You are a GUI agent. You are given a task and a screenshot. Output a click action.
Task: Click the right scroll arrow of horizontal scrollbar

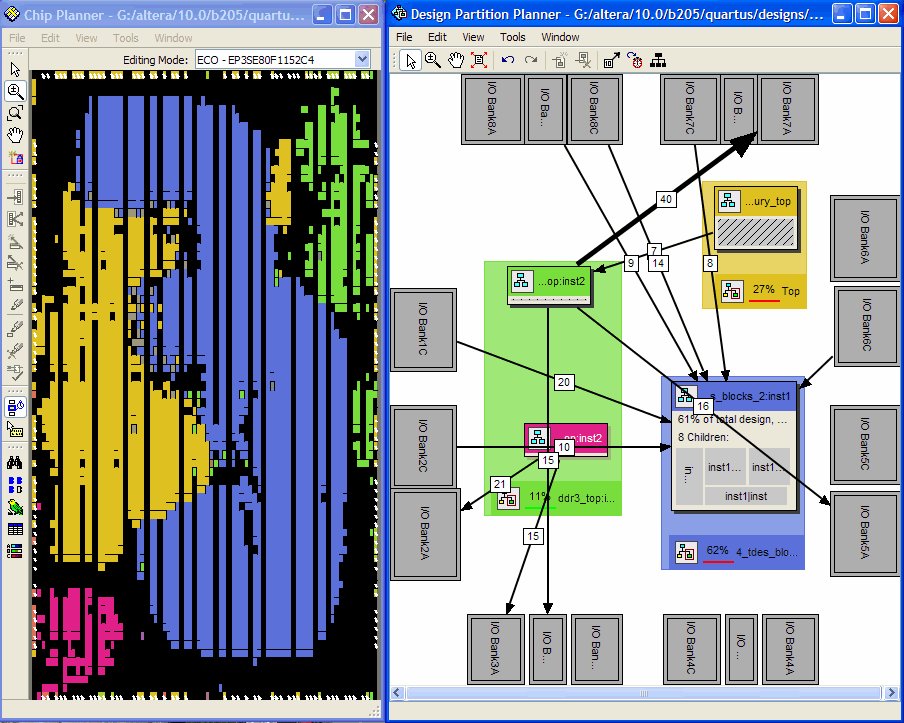[x=891, y=692]
